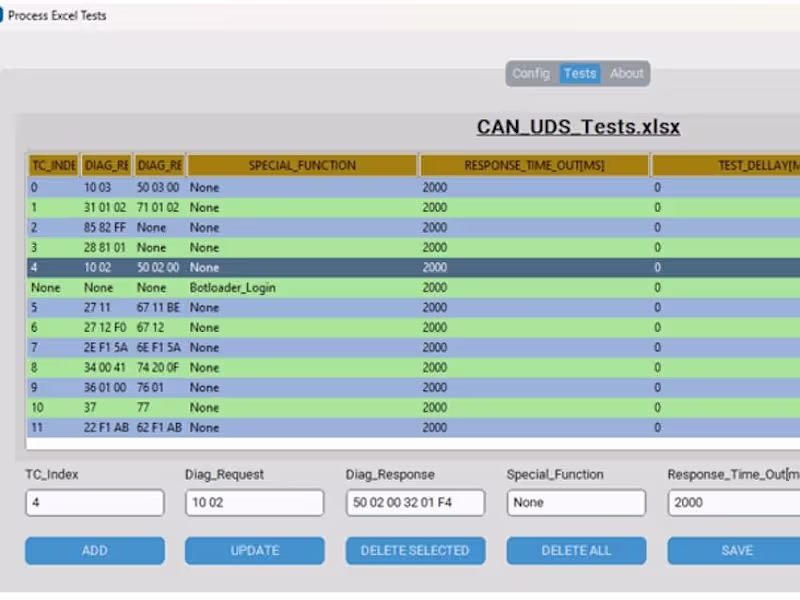
Task: Click inside the TC_Index input field
Action: (x=94, y=502)
